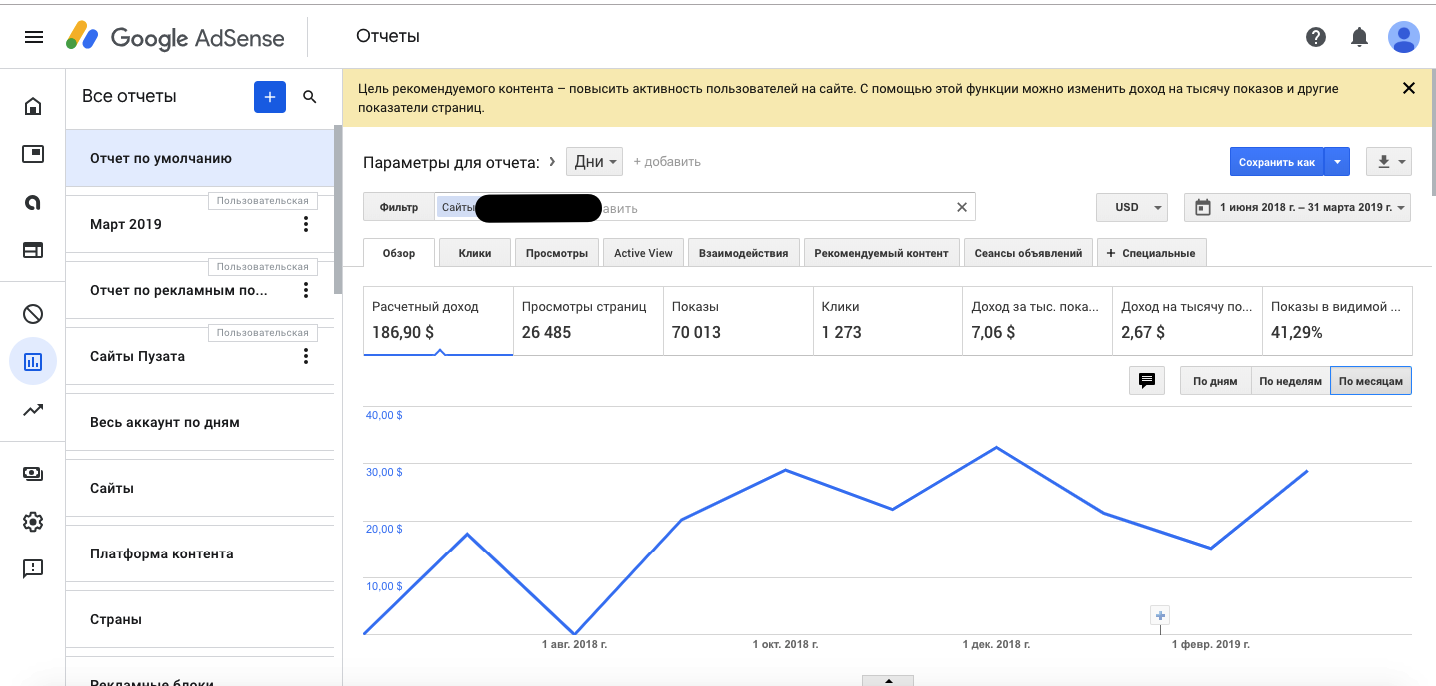Switch to the Клики tab
This screenshot has width=1436, height=686.
[x=474, y=252]
